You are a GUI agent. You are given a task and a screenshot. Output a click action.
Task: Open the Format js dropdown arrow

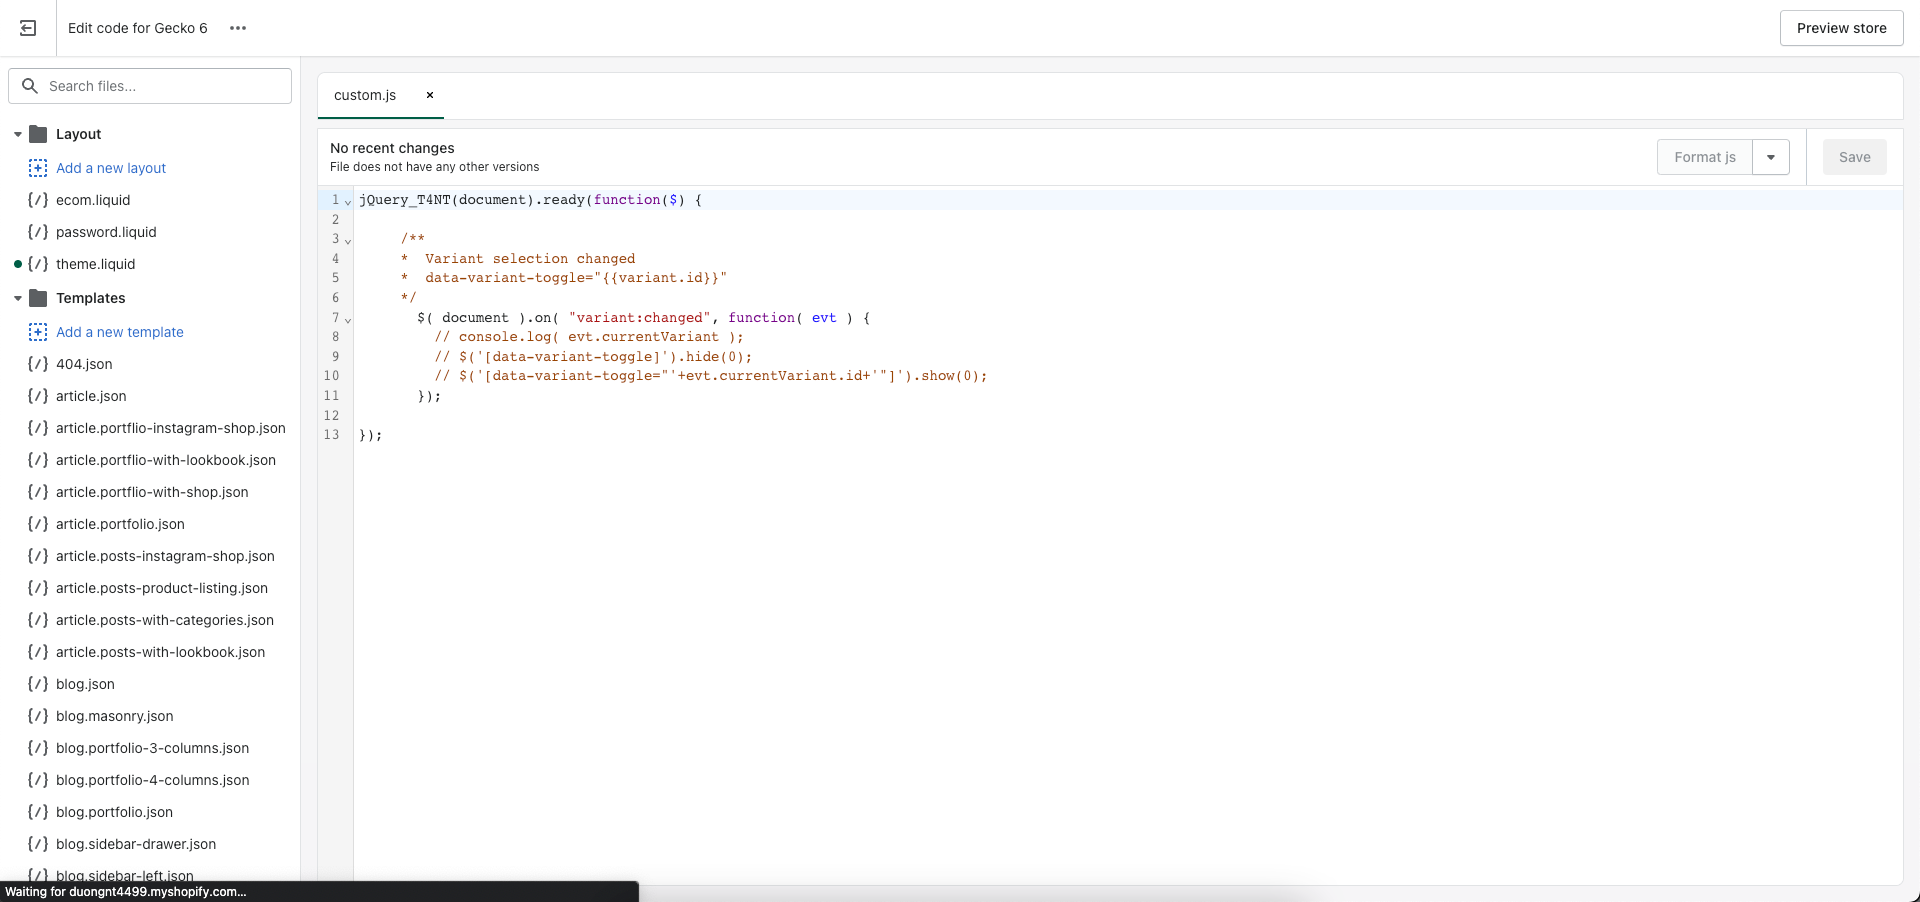(x=1771, y=157)
